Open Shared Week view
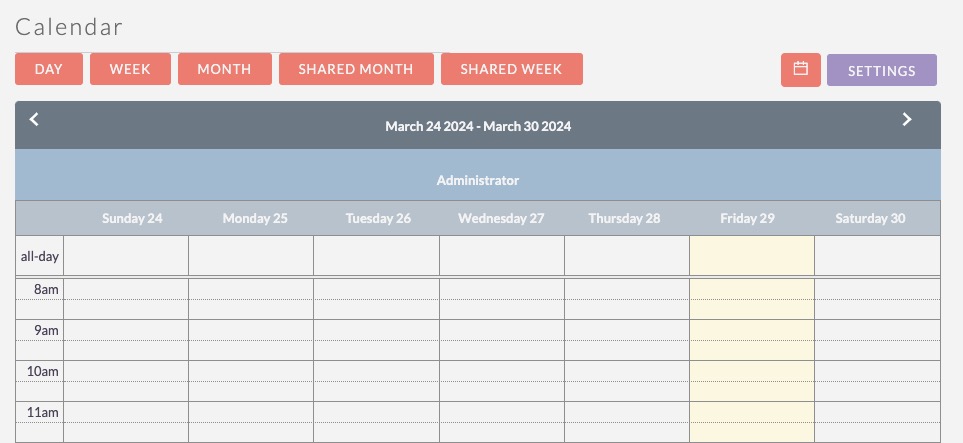963x443 pixels. 511,69
